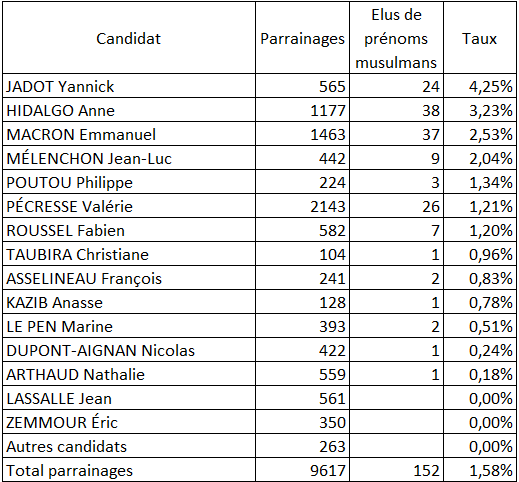Select MÉLENCHON Jean-Luc's 2,04% rate cell
This screenshot has height=482, width=519.
(x=480, y=158)
